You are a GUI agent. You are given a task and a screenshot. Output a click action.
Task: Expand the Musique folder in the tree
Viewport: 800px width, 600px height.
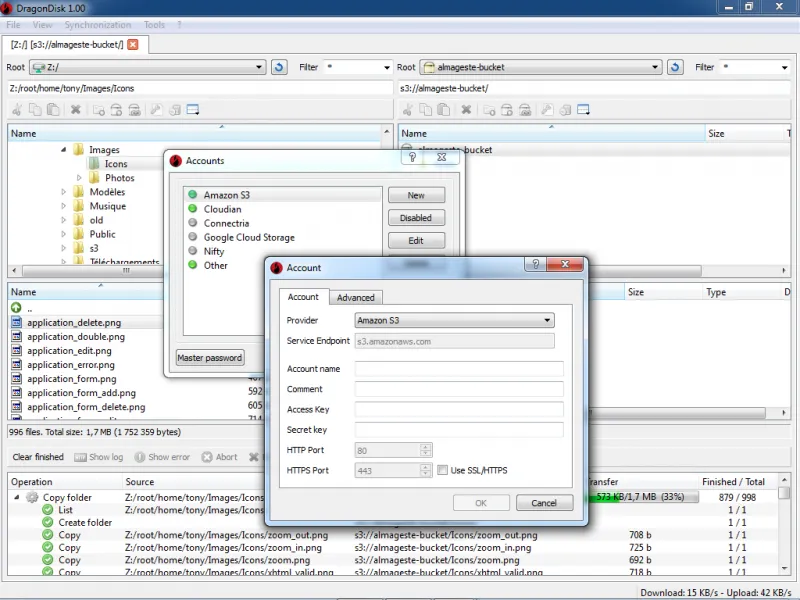63,206
